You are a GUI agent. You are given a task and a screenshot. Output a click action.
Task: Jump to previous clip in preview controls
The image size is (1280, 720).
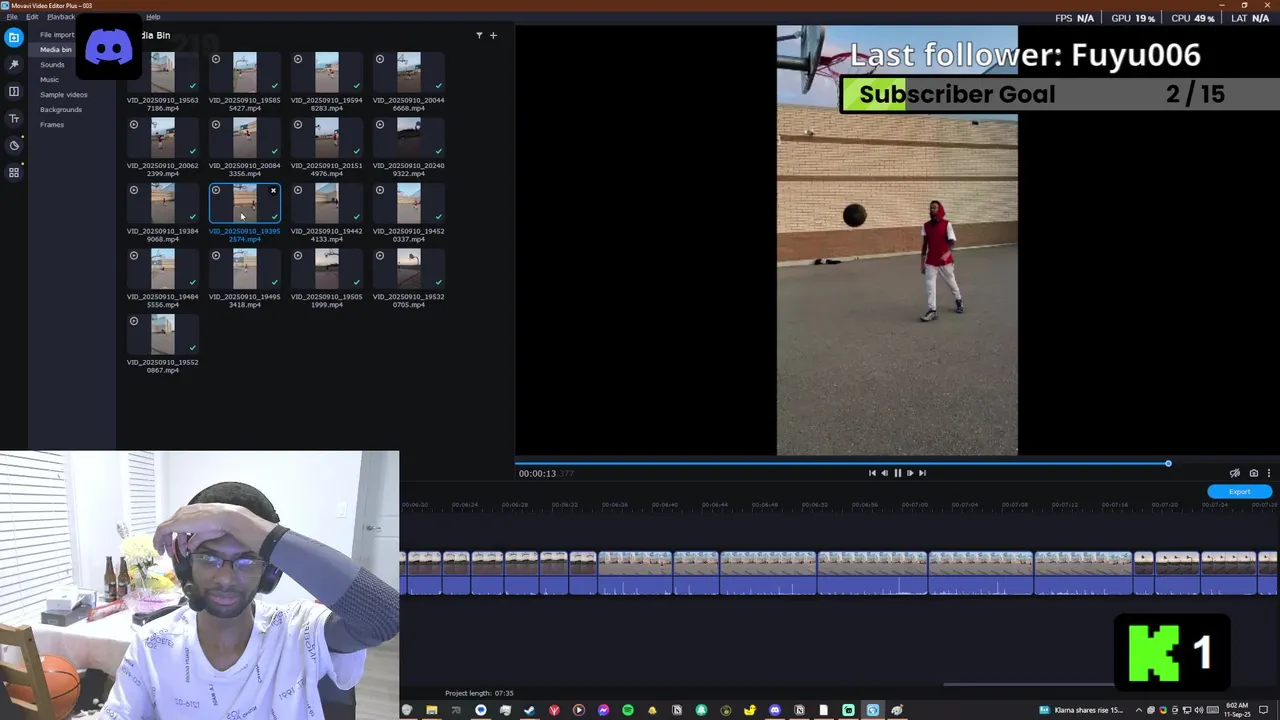[x=872, y=473]
